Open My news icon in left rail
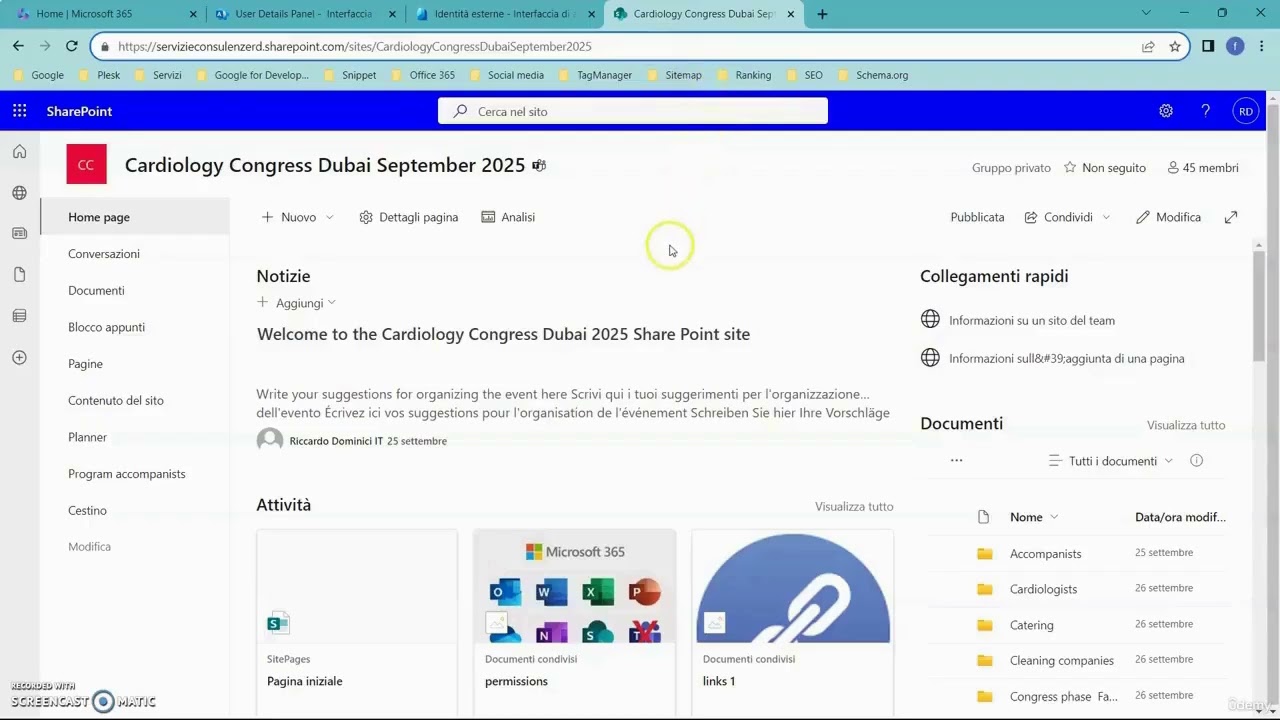The width and height of the screenshot is (1280, 720). (19, 233)
